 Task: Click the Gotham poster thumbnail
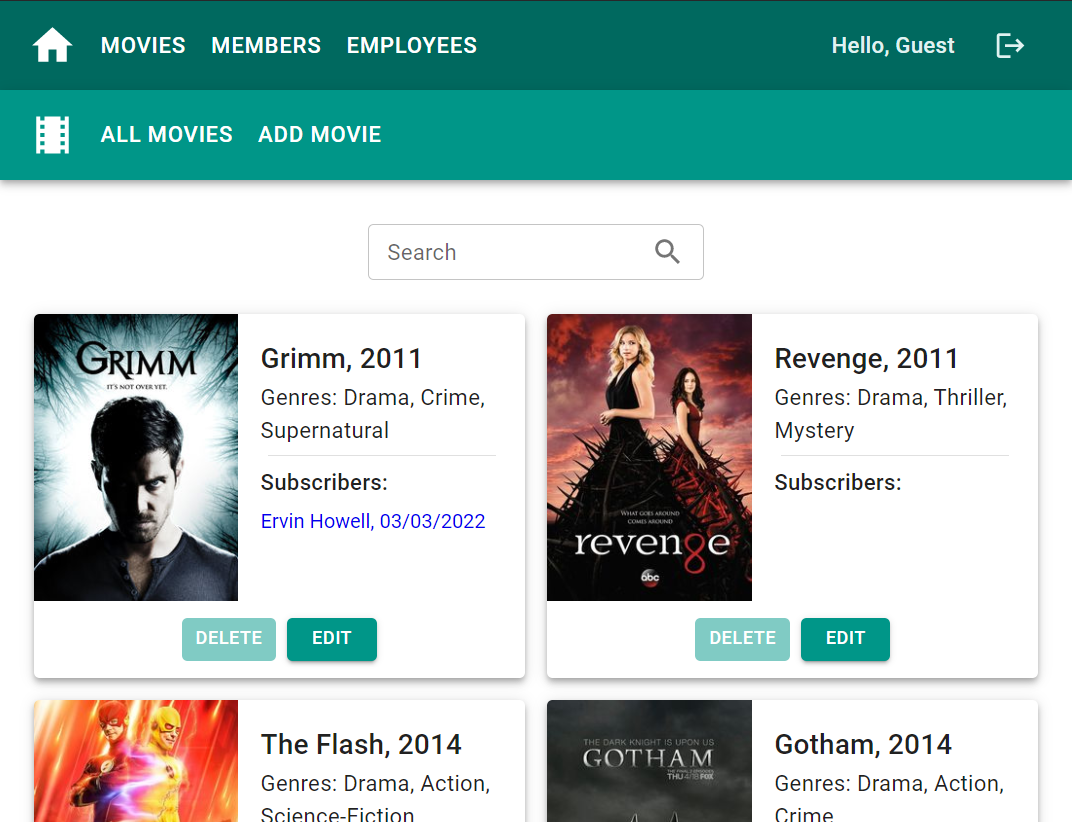[x=649, y=761]
